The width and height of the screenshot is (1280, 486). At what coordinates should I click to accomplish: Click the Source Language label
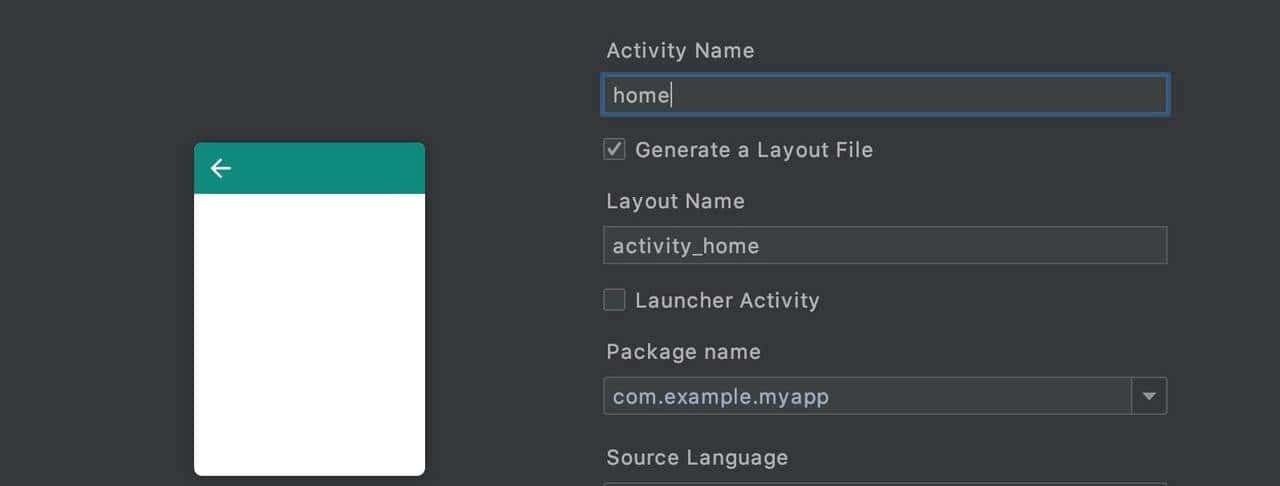(x=697, y=458)
